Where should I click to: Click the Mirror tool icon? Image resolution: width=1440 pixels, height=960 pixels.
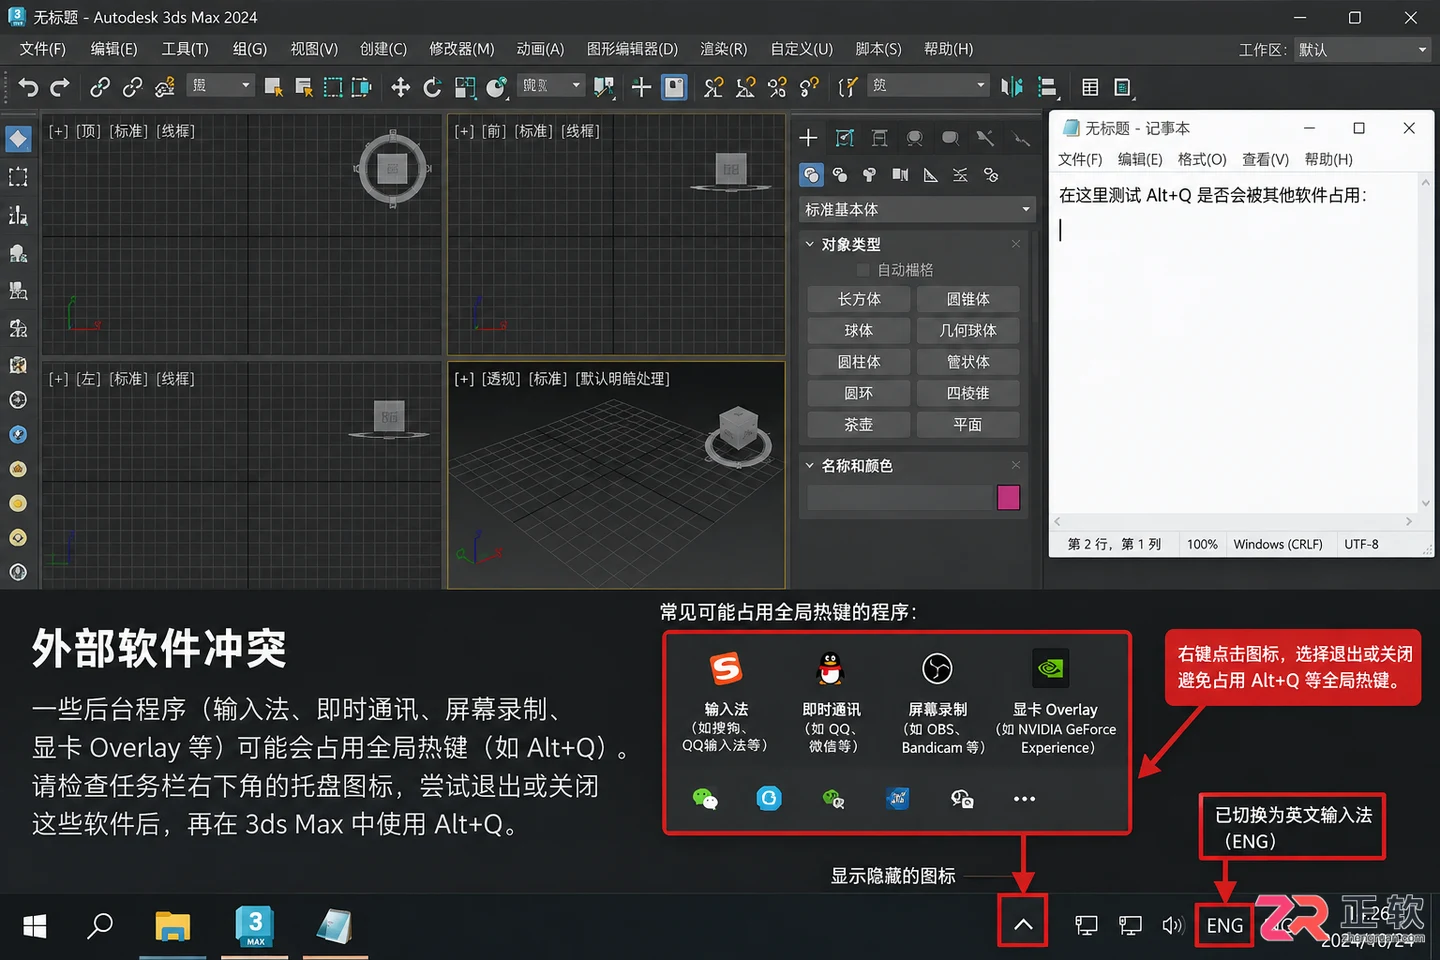coord(1012,87)
